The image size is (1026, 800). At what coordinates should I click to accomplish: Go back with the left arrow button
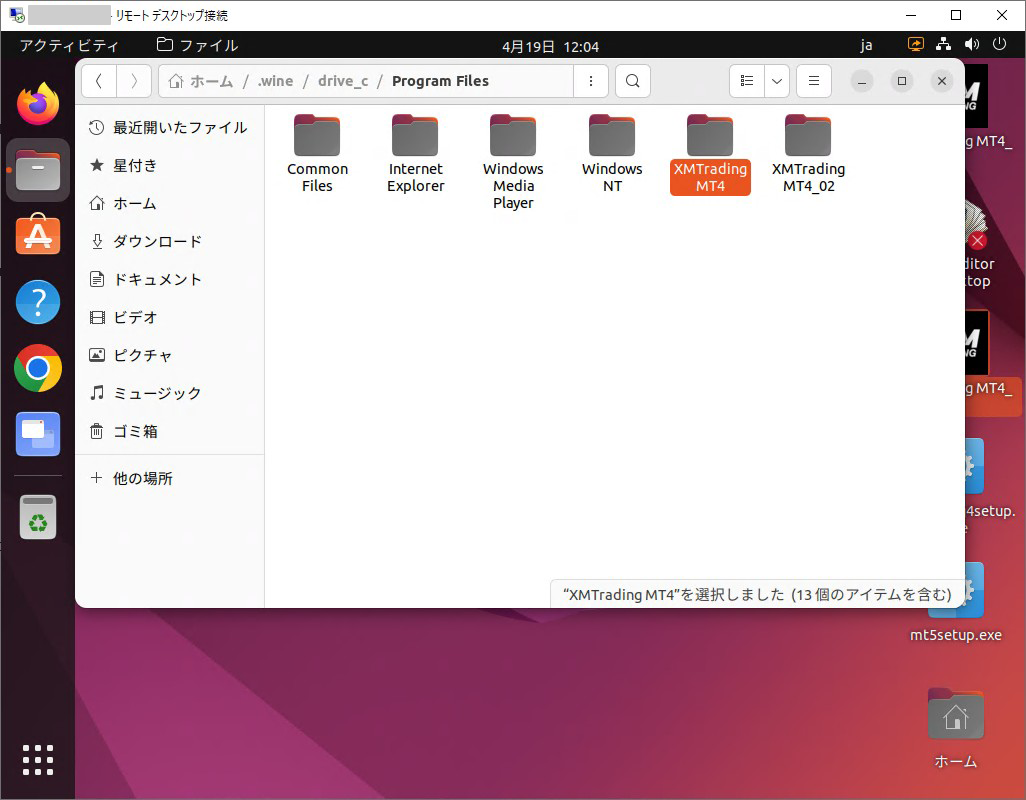(98, 81)
